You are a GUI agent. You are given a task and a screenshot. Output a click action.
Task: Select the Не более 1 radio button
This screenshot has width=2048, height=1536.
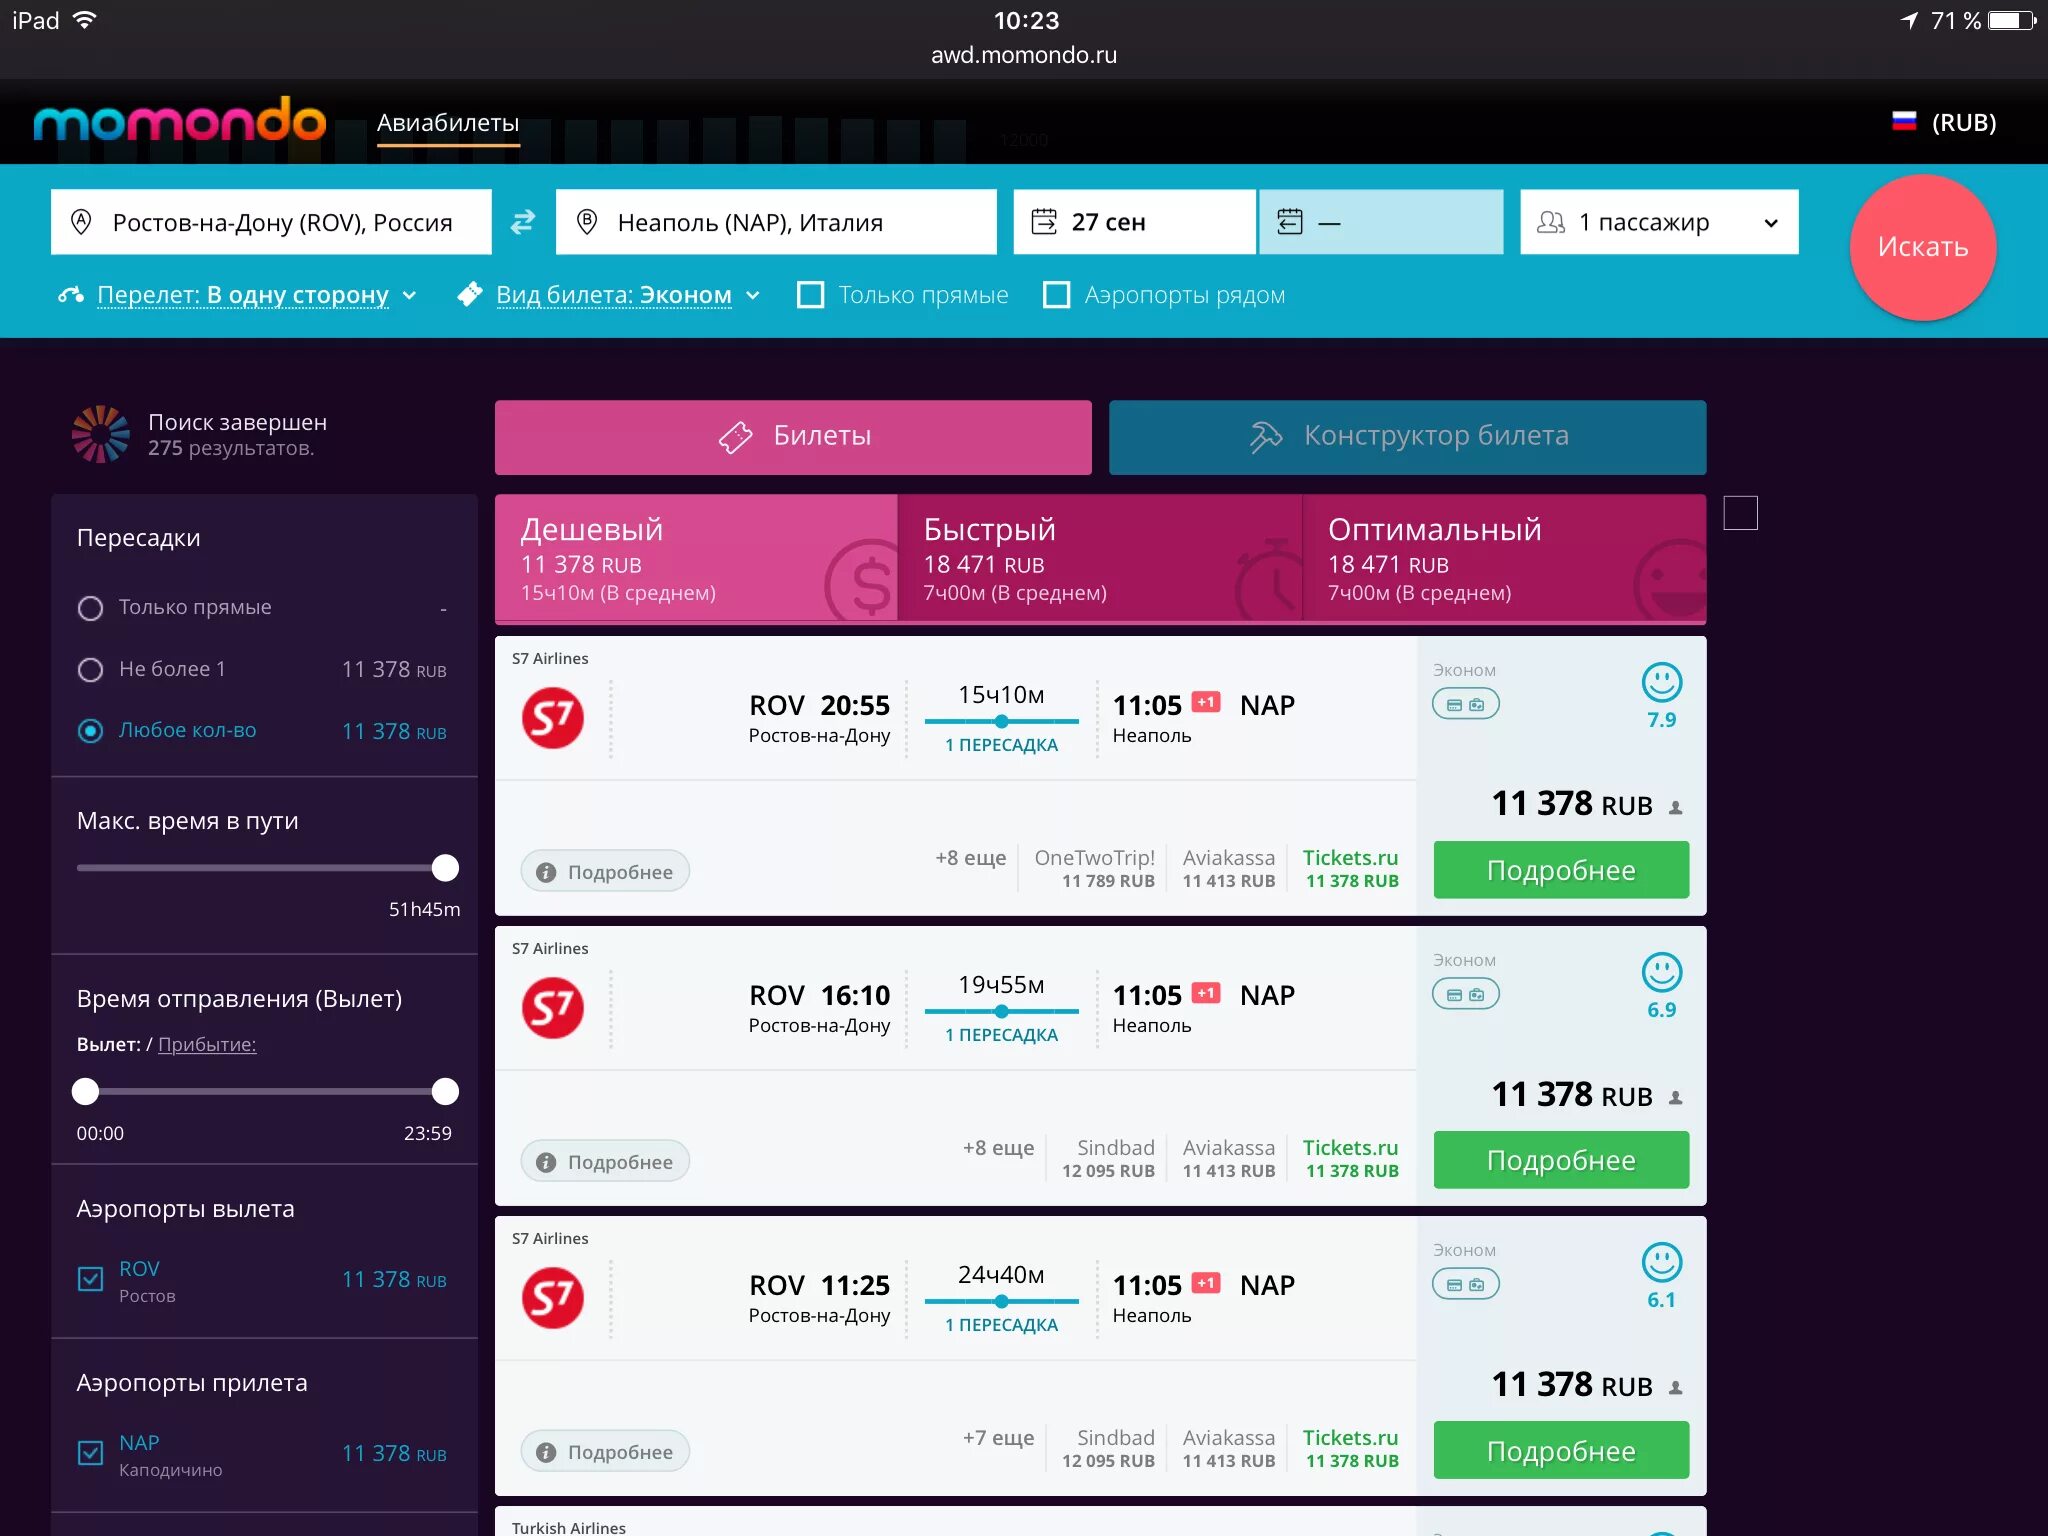tap(90, 670)
